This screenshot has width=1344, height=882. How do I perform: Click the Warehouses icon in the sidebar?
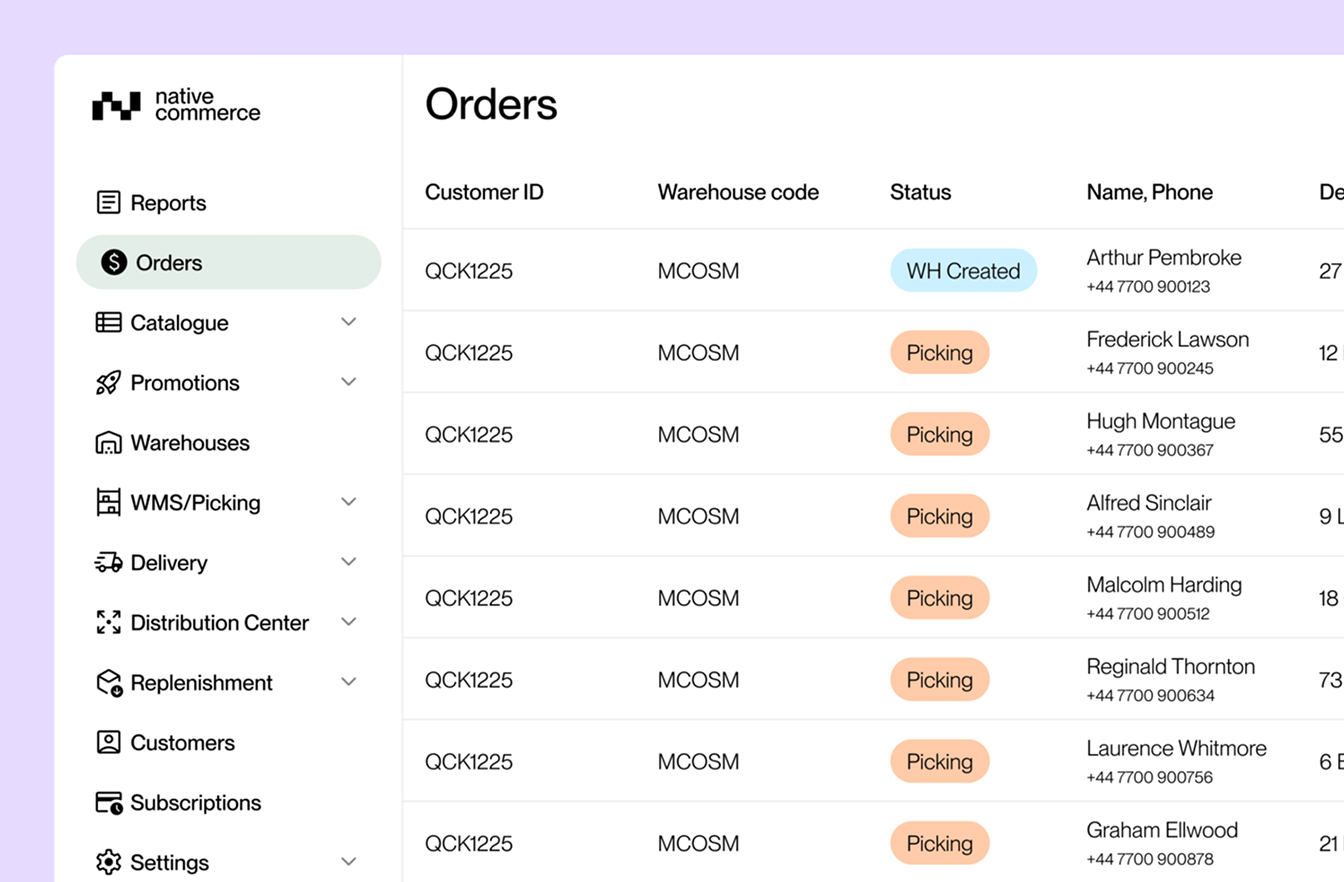[x=108, y=442]
